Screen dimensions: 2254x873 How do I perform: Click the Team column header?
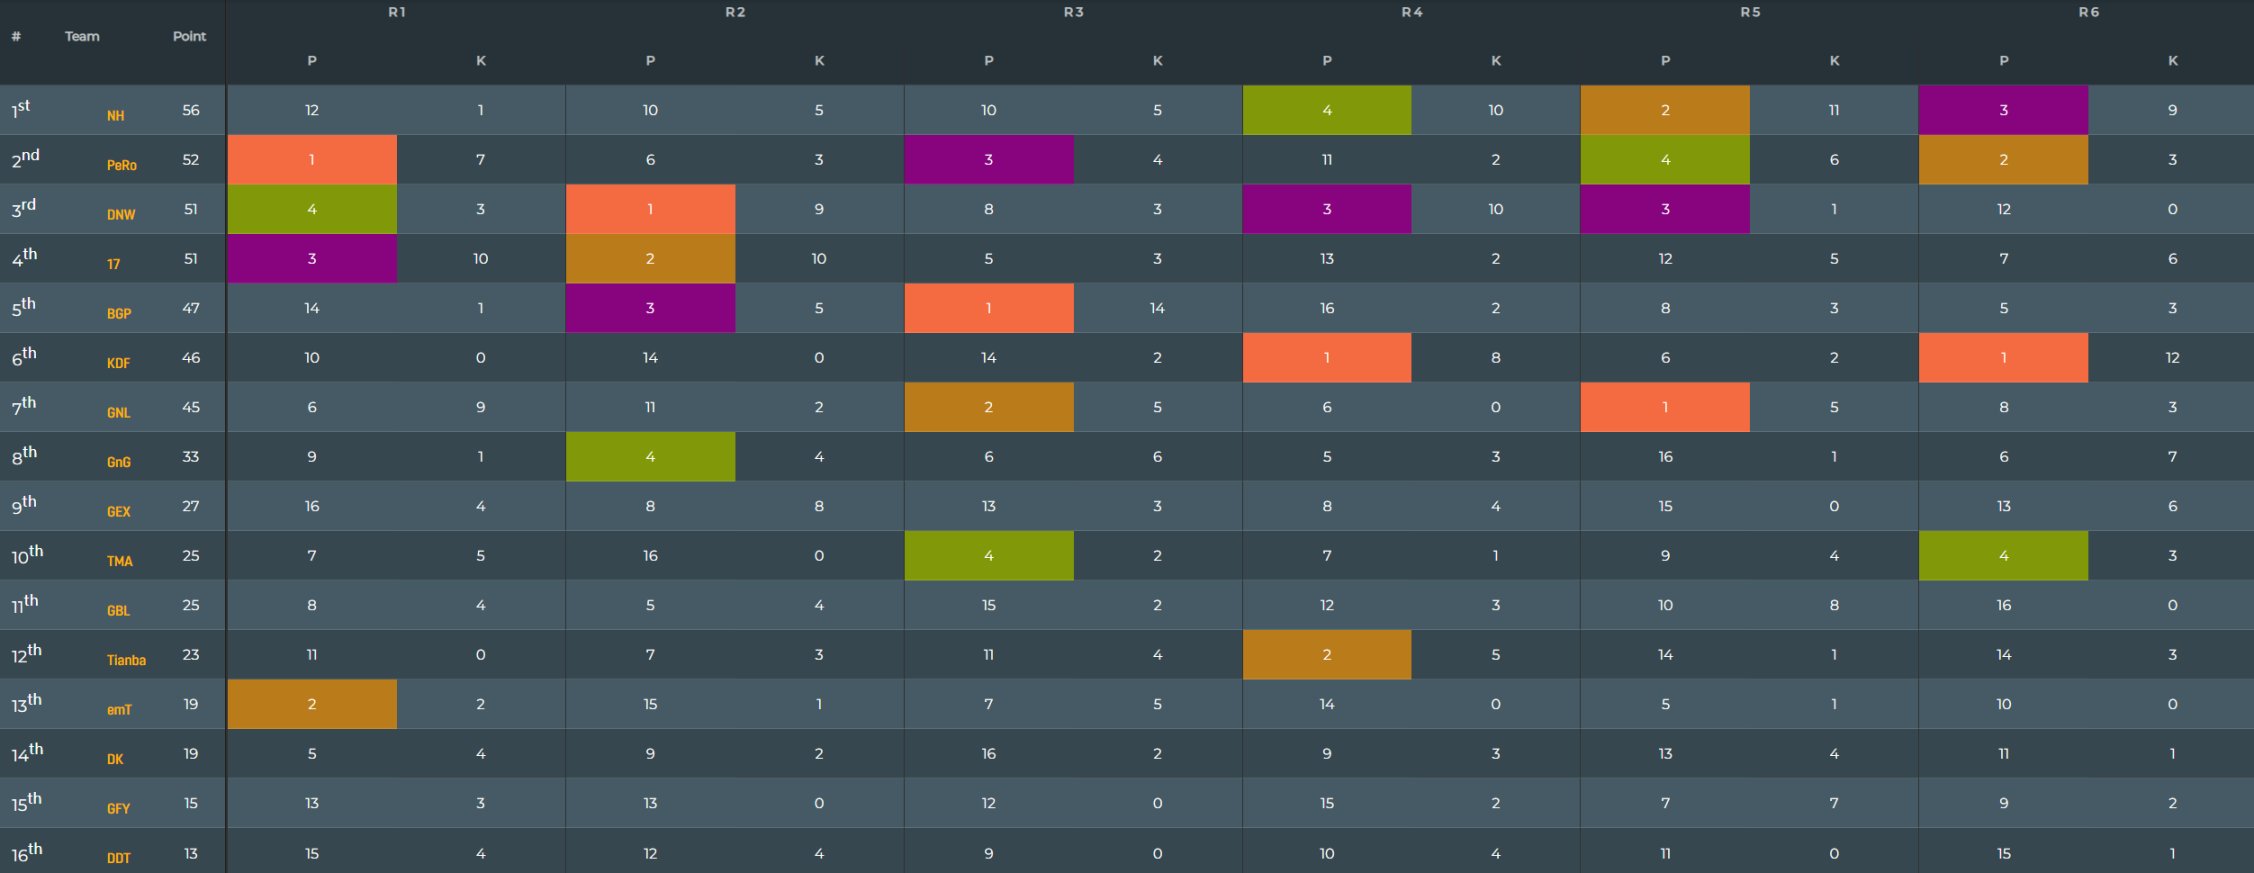[82, 37]
